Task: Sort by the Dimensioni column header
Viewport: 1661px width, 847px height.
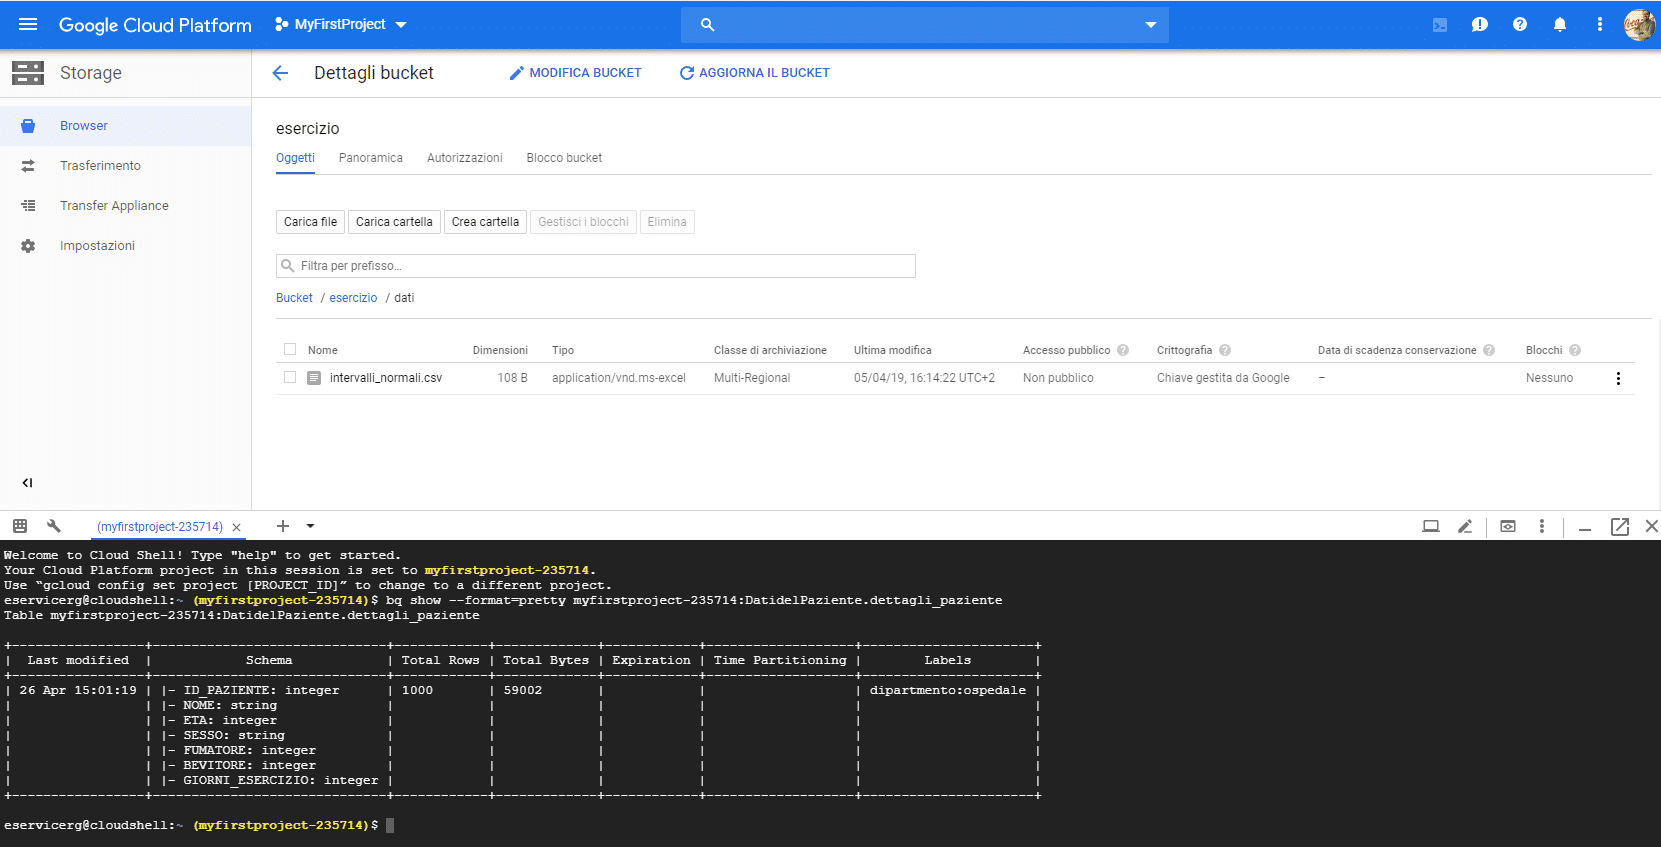Action: (500, 350)
